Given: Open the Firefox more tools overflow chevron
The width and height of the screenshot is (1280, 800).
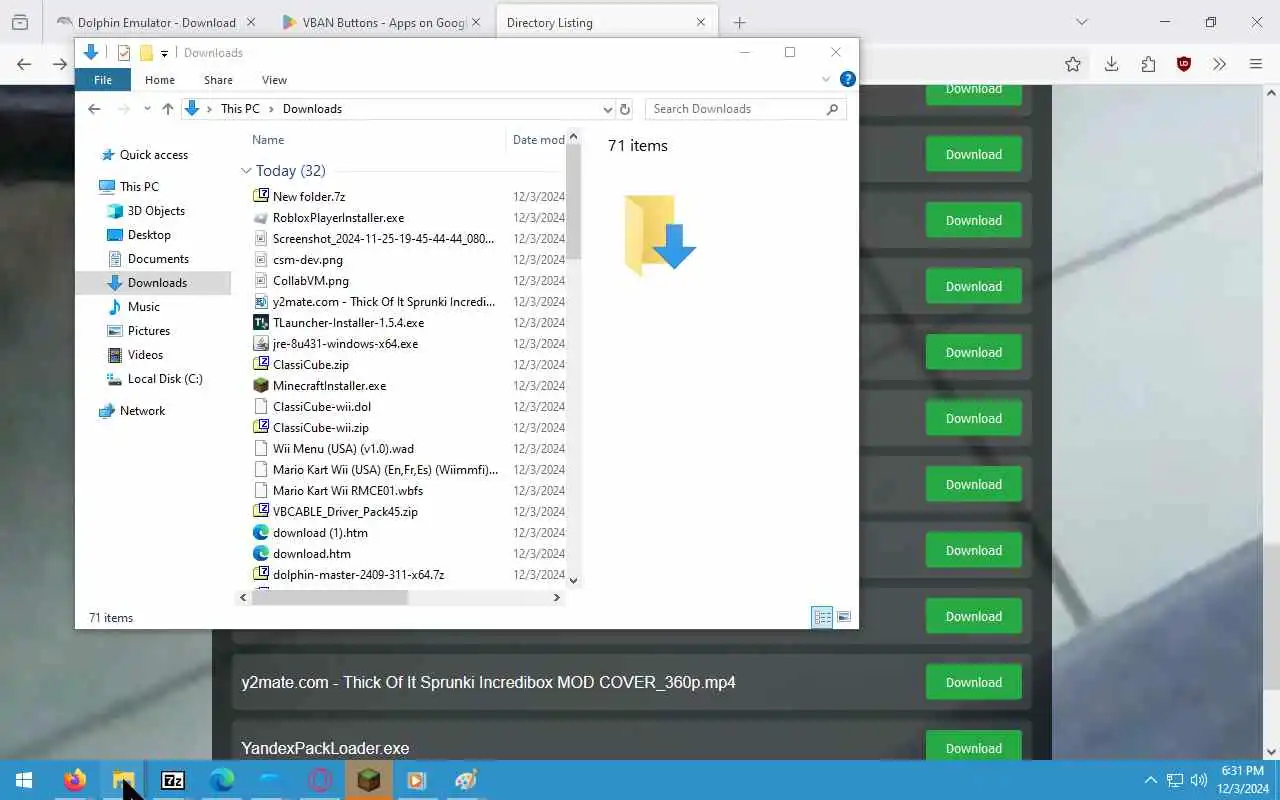Looking at the screenshot, I should click(1219, 64).
